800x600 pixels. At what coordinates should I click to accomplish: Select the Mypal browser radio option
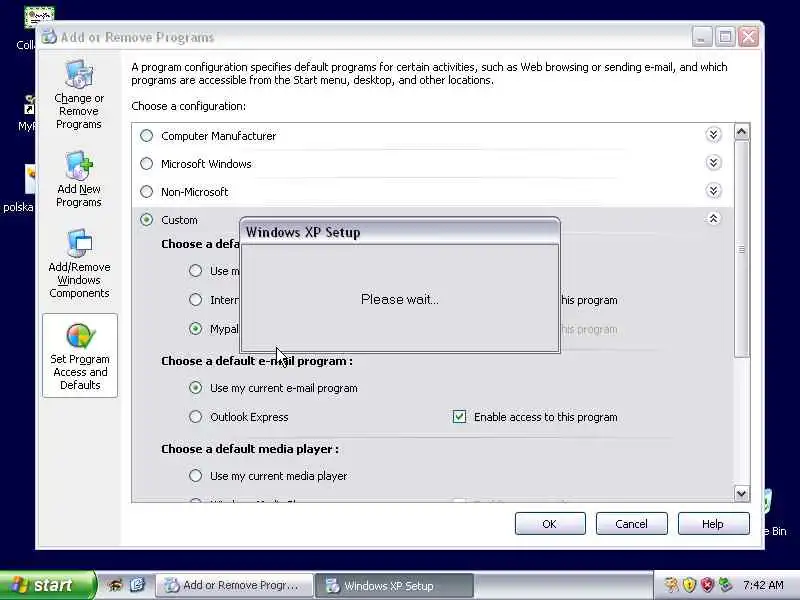tap(195, 329)
